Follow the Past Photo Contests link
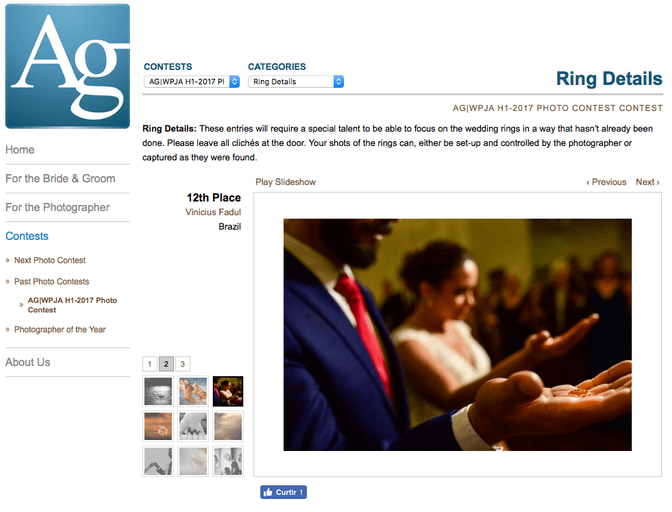 point(51,281)
